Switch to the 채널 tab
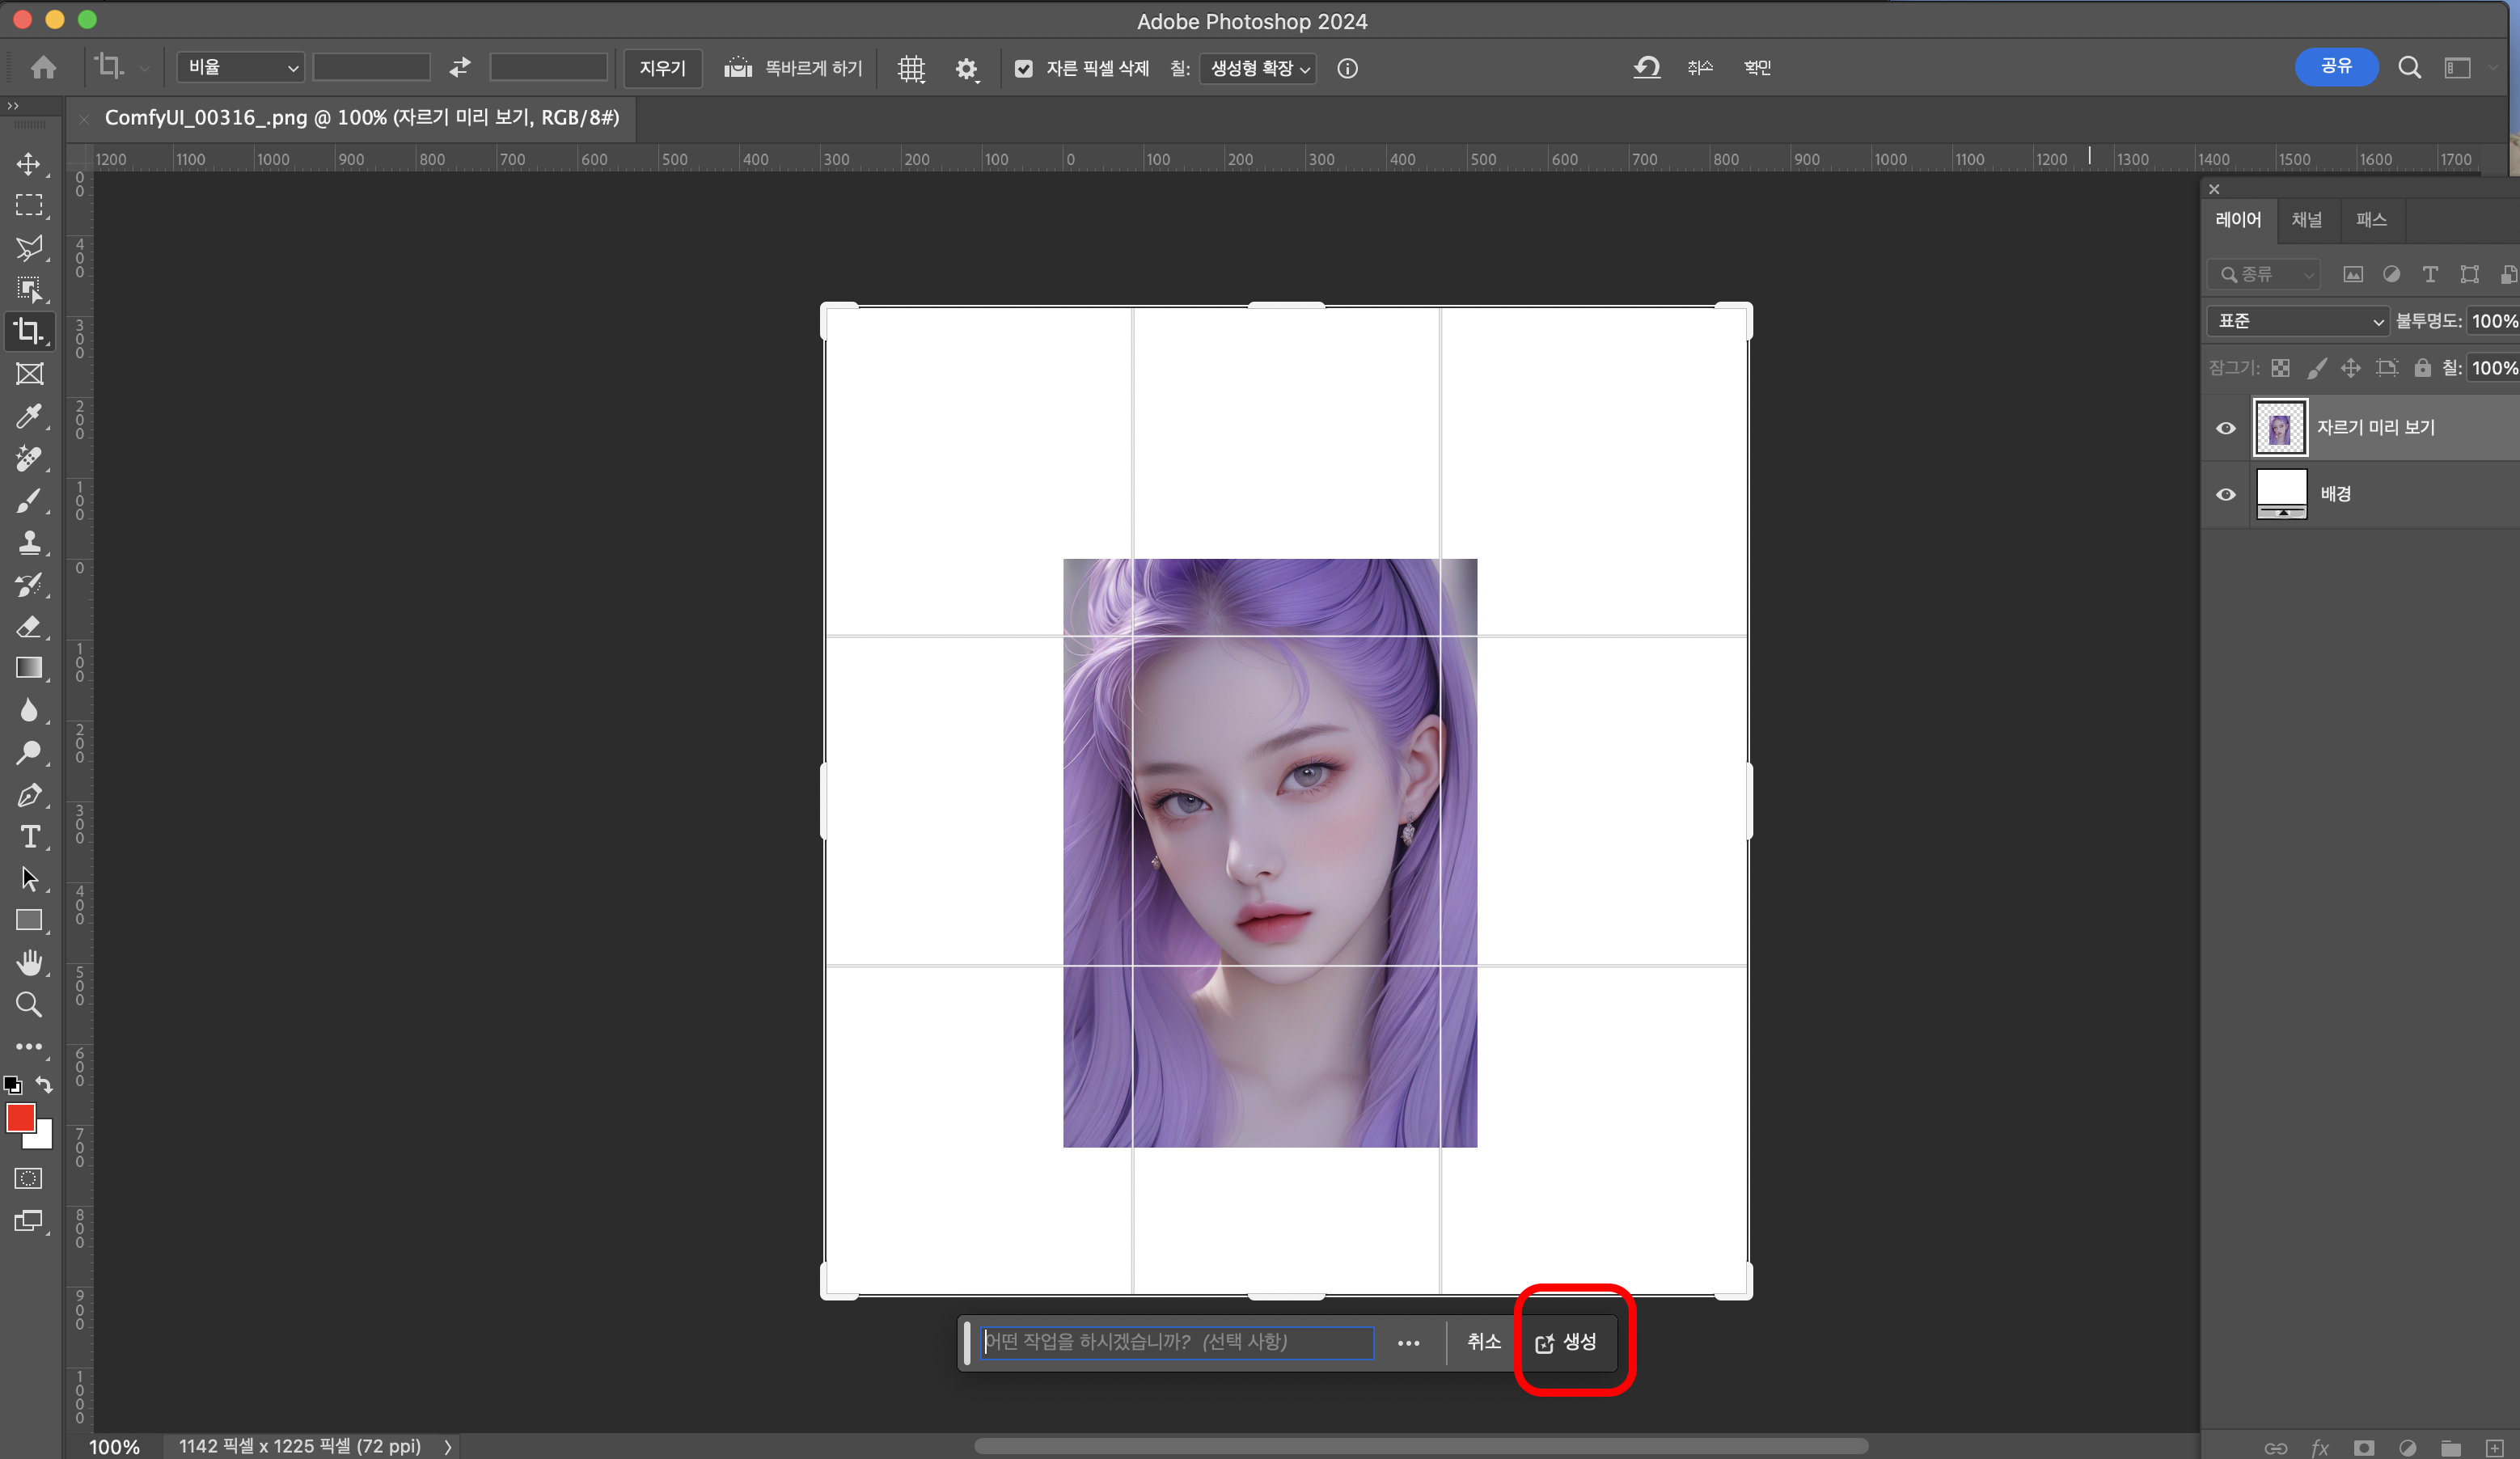Image resolution: width=2520 pixels, height=1459 pixels. point(2306,220)
